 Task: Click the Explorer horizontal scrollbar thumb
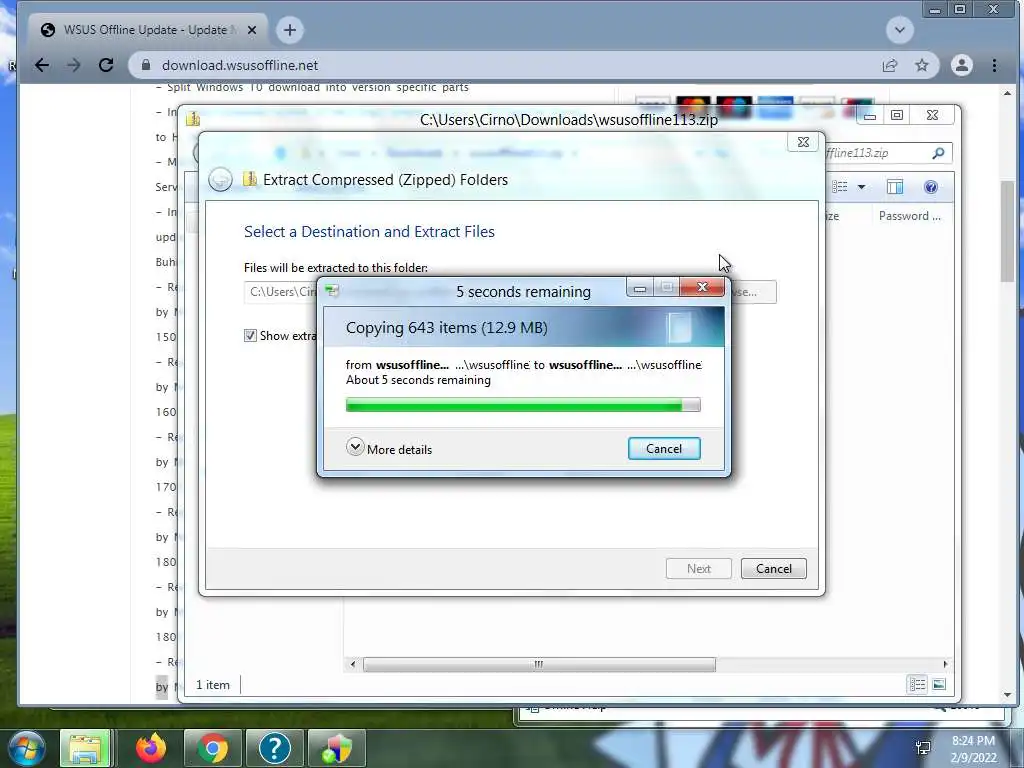tap(539, 664)
